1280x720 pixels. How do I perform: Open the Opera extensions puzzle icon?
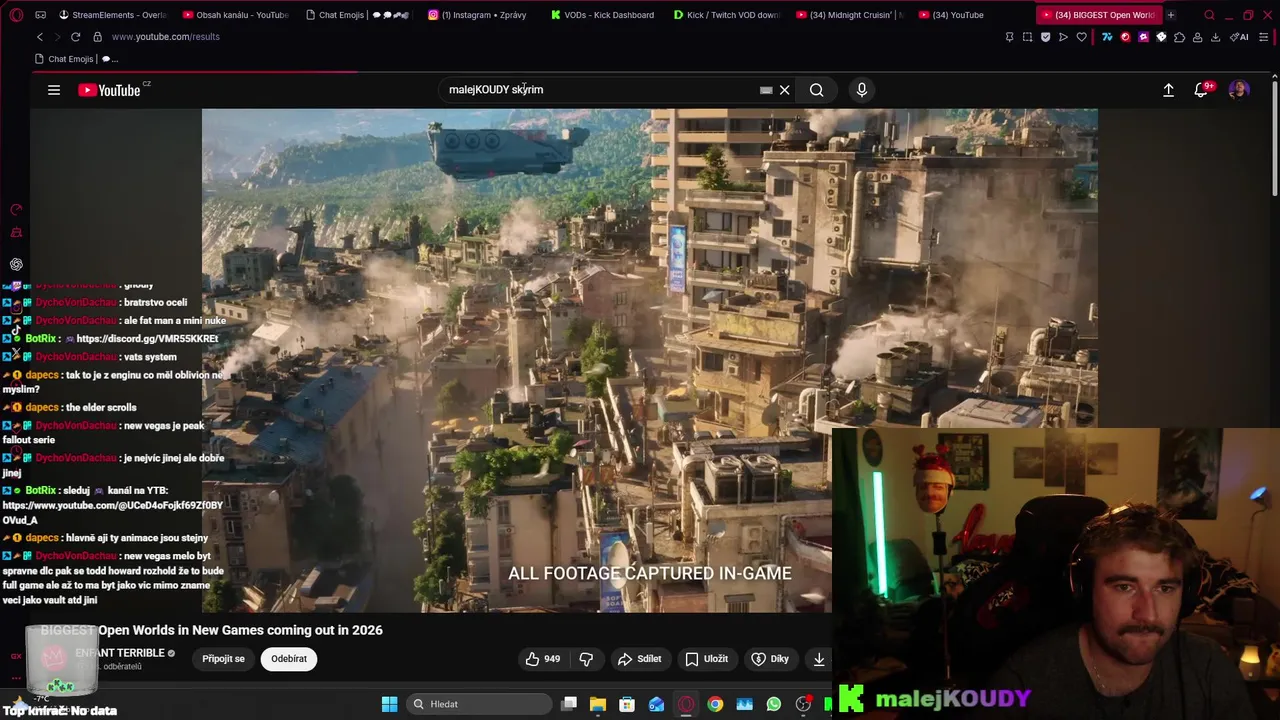point(1179,37)
